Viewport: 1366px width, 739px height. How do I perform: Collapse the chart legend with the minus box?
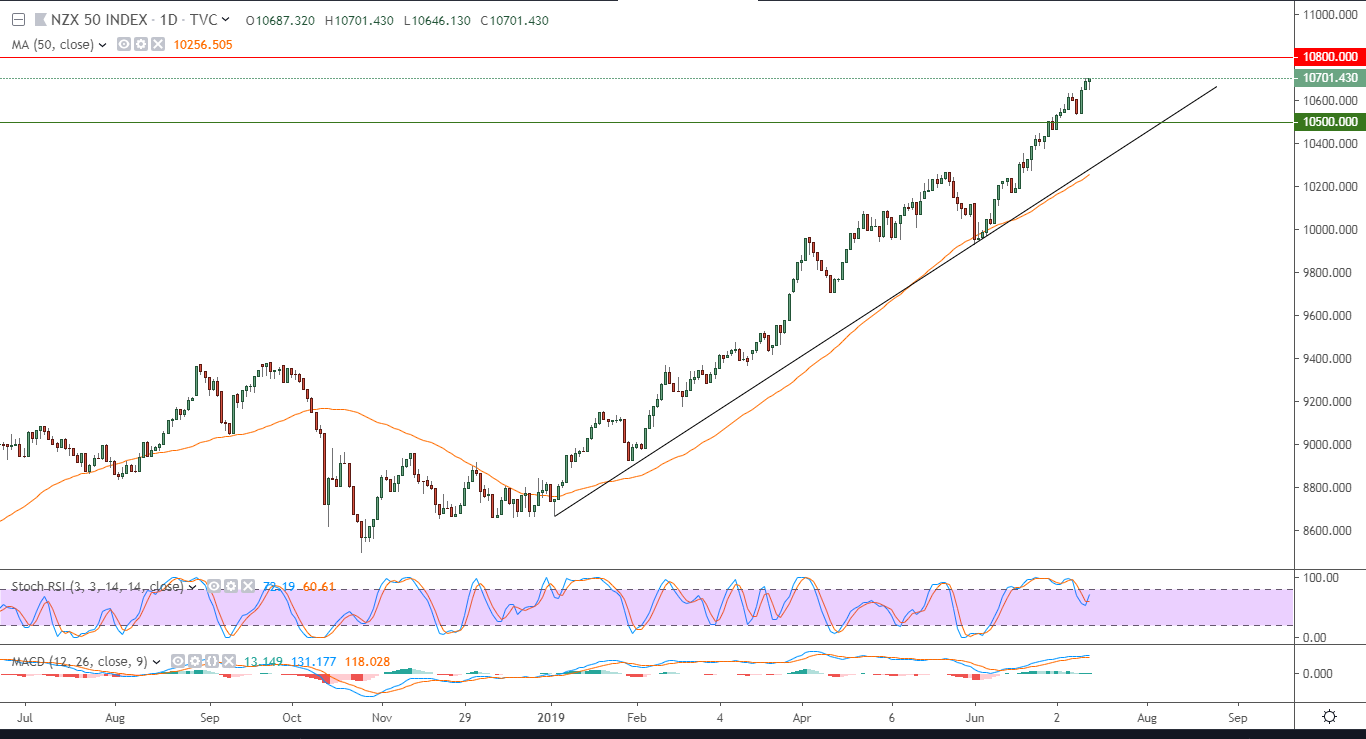coord(18,20)
